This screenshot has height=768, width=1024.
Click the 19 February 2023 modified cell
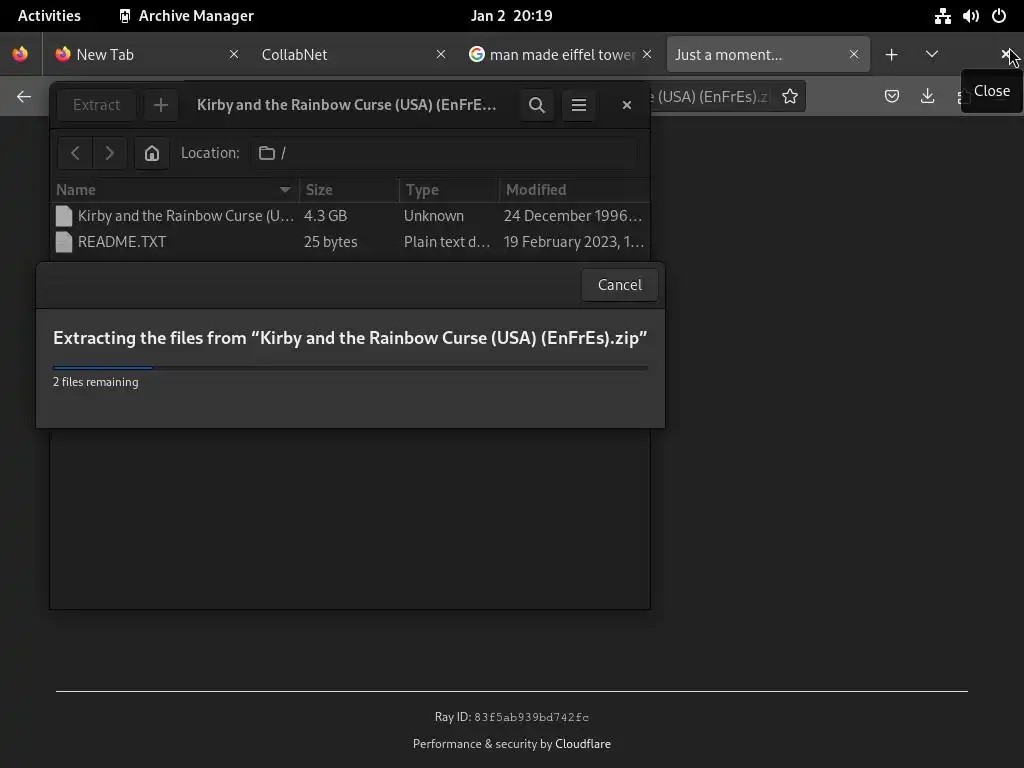pos(573,242)
